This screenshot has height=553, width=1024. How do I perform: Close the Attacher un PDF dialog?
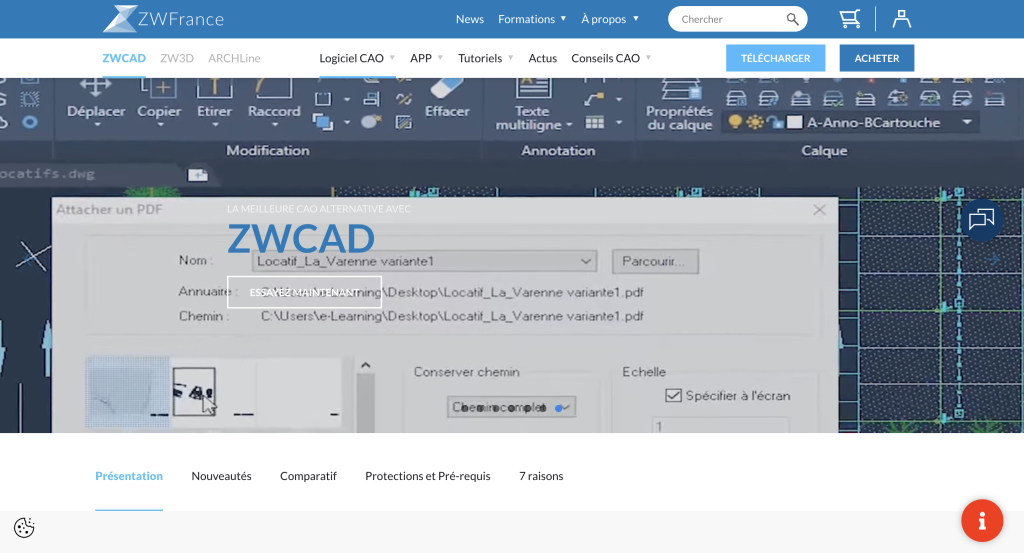(x=820, y=210)
